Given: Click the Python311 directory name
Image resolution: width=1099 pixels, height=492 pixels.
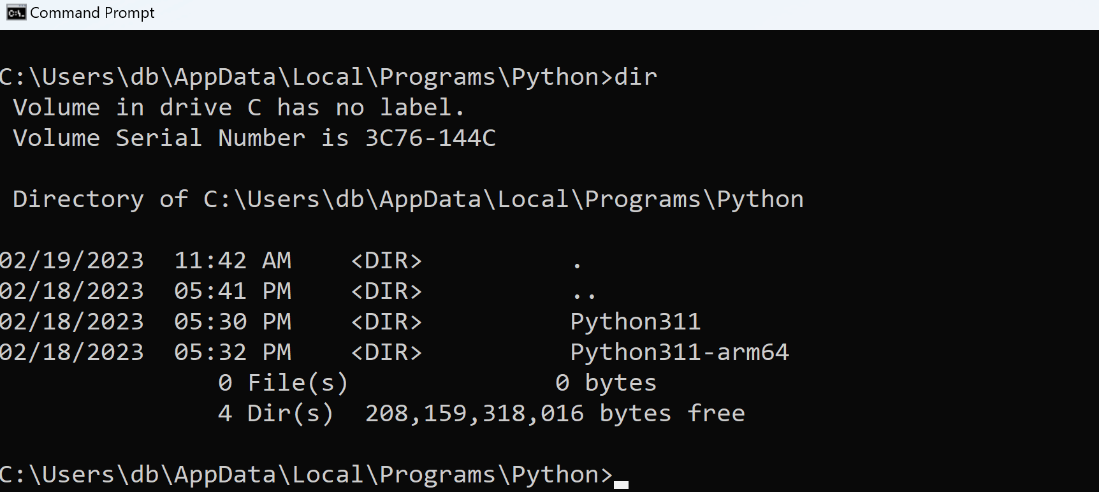Looking at the screenshot, I should 636,322.
